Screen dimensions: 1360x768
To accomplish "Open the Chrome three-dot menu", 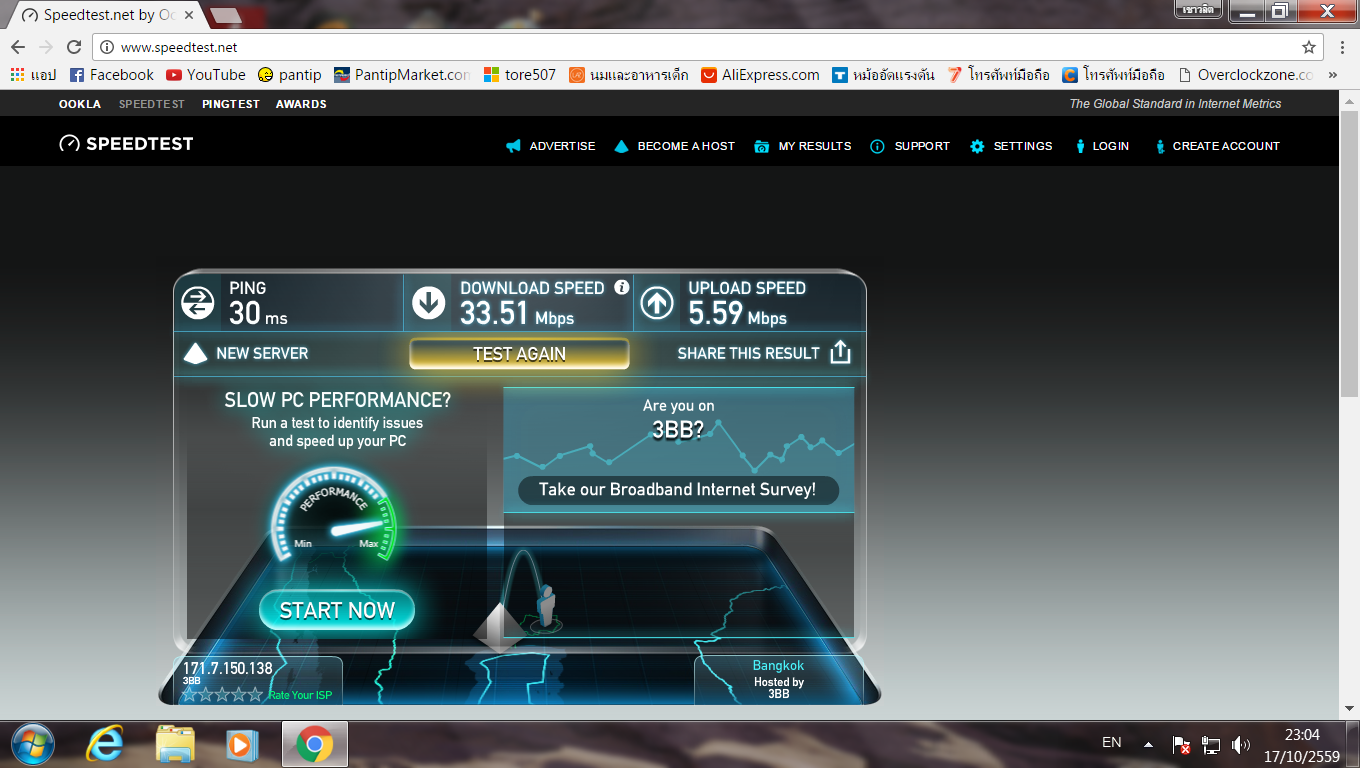I will click(x=1341, y=47).
